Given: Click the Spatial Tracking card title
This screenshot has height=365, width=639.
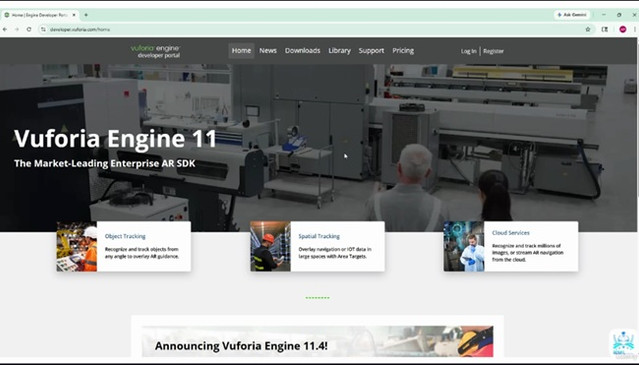Looking at the screenshot, I should (319, 236).
